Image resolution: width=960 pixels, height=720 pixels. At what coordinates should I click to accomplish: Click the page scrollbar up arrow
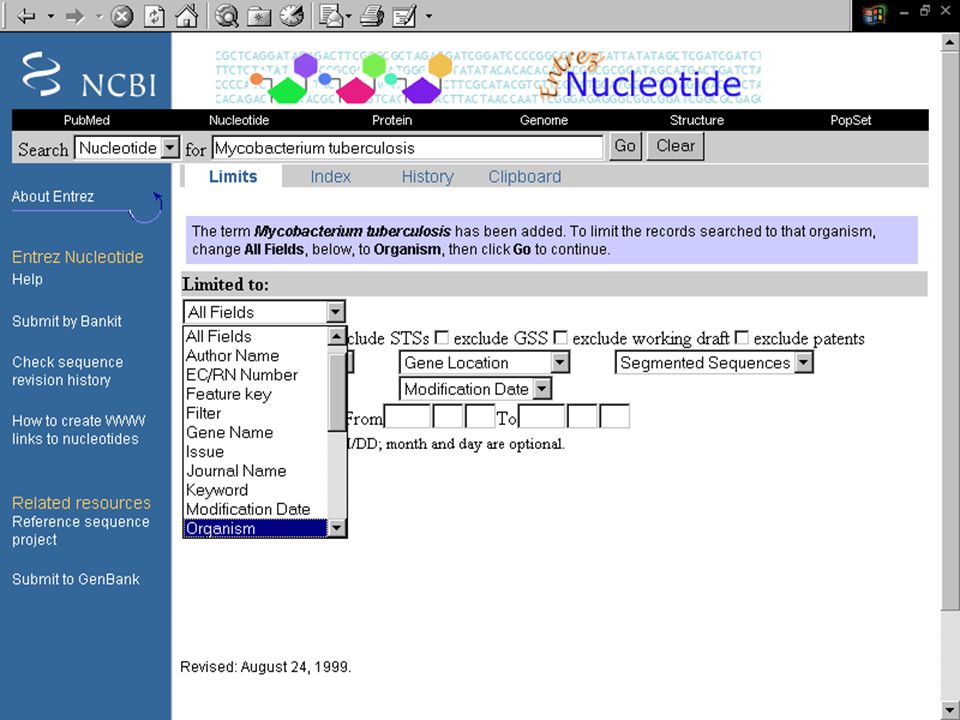tap(950, 43)
